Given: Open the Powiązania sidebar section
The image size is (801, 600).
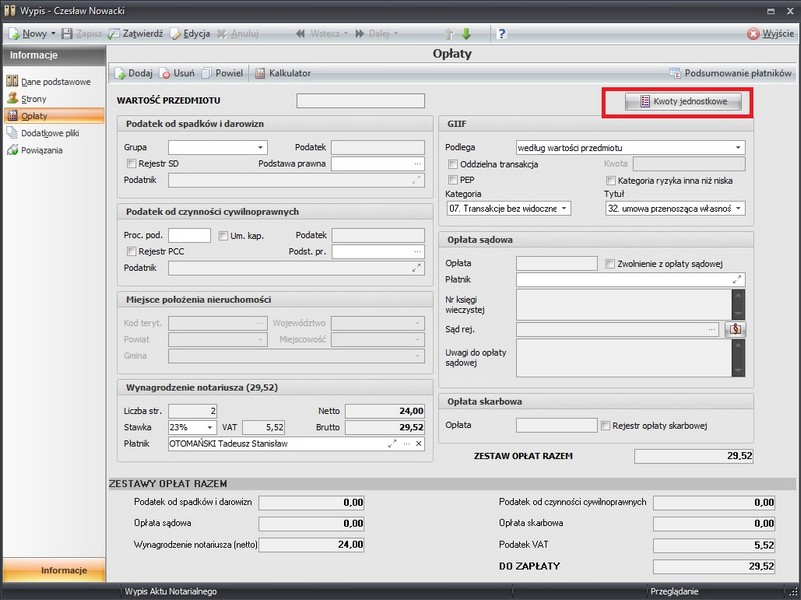Looking at the screenshot, I should 43,150.
